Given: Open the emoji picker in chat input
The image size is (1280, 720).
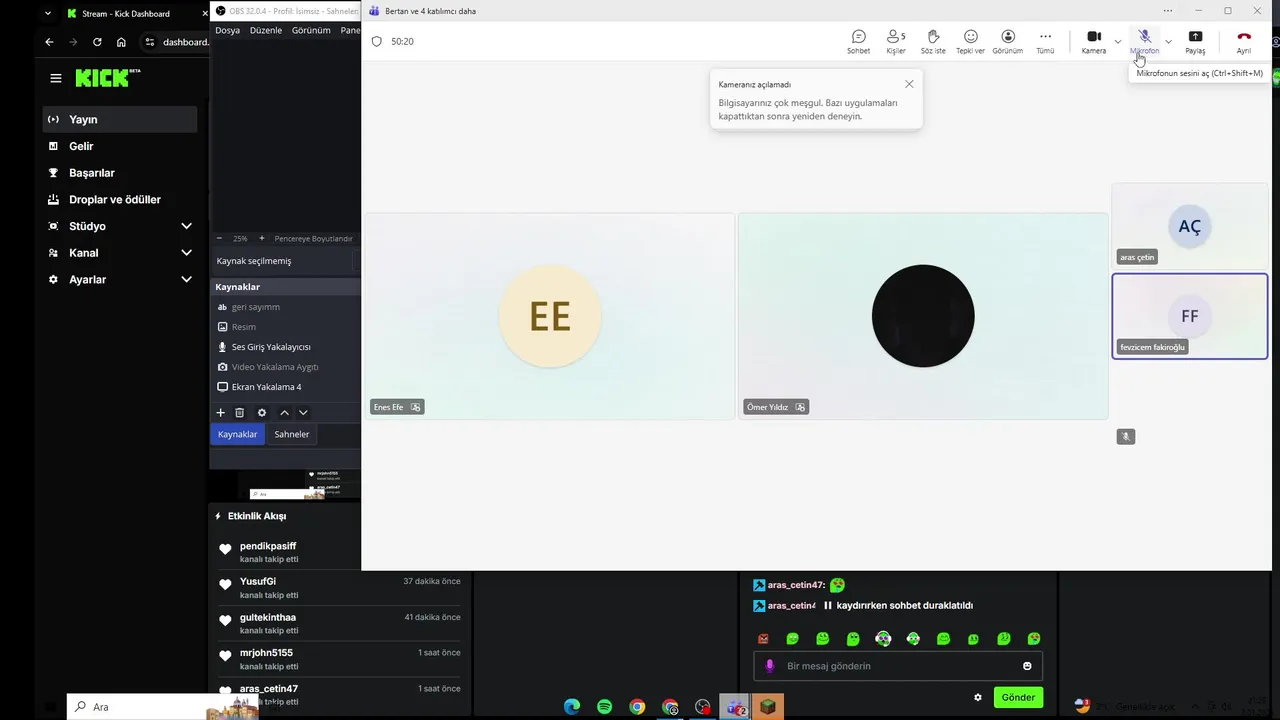Looking at the screenshot, I should 1027,666.
